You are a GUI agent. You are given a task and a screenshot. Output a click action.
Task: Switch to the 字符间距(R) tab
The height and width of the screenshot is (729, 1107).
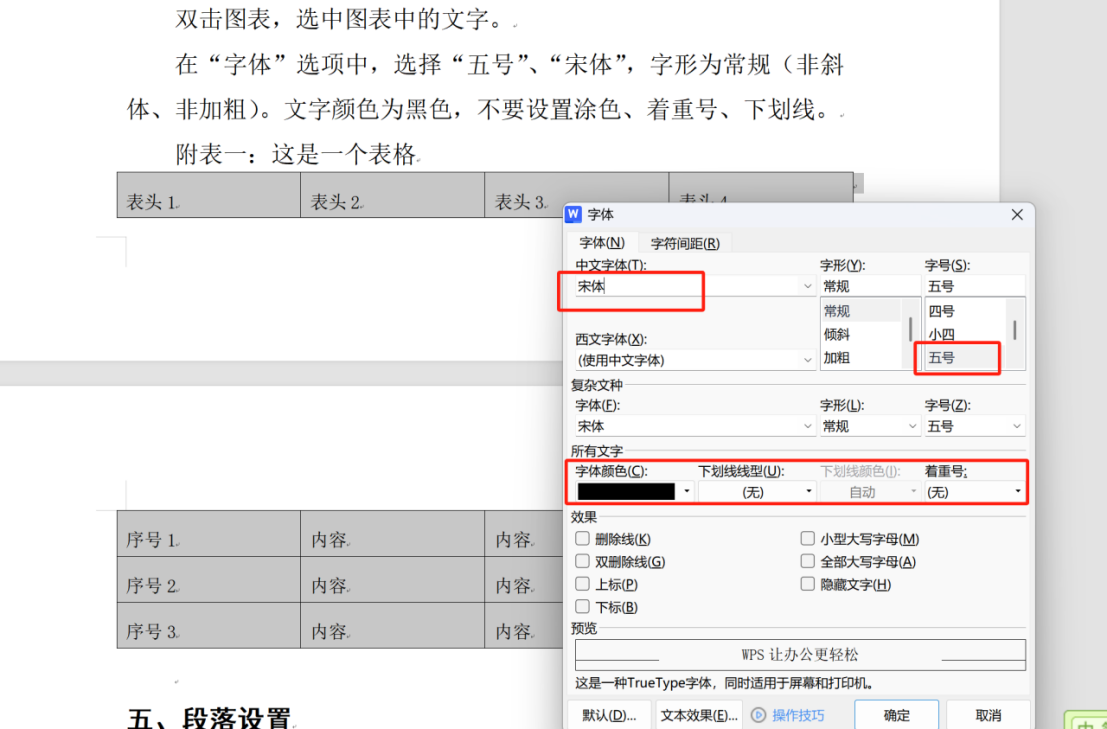(x=685, y=243)
